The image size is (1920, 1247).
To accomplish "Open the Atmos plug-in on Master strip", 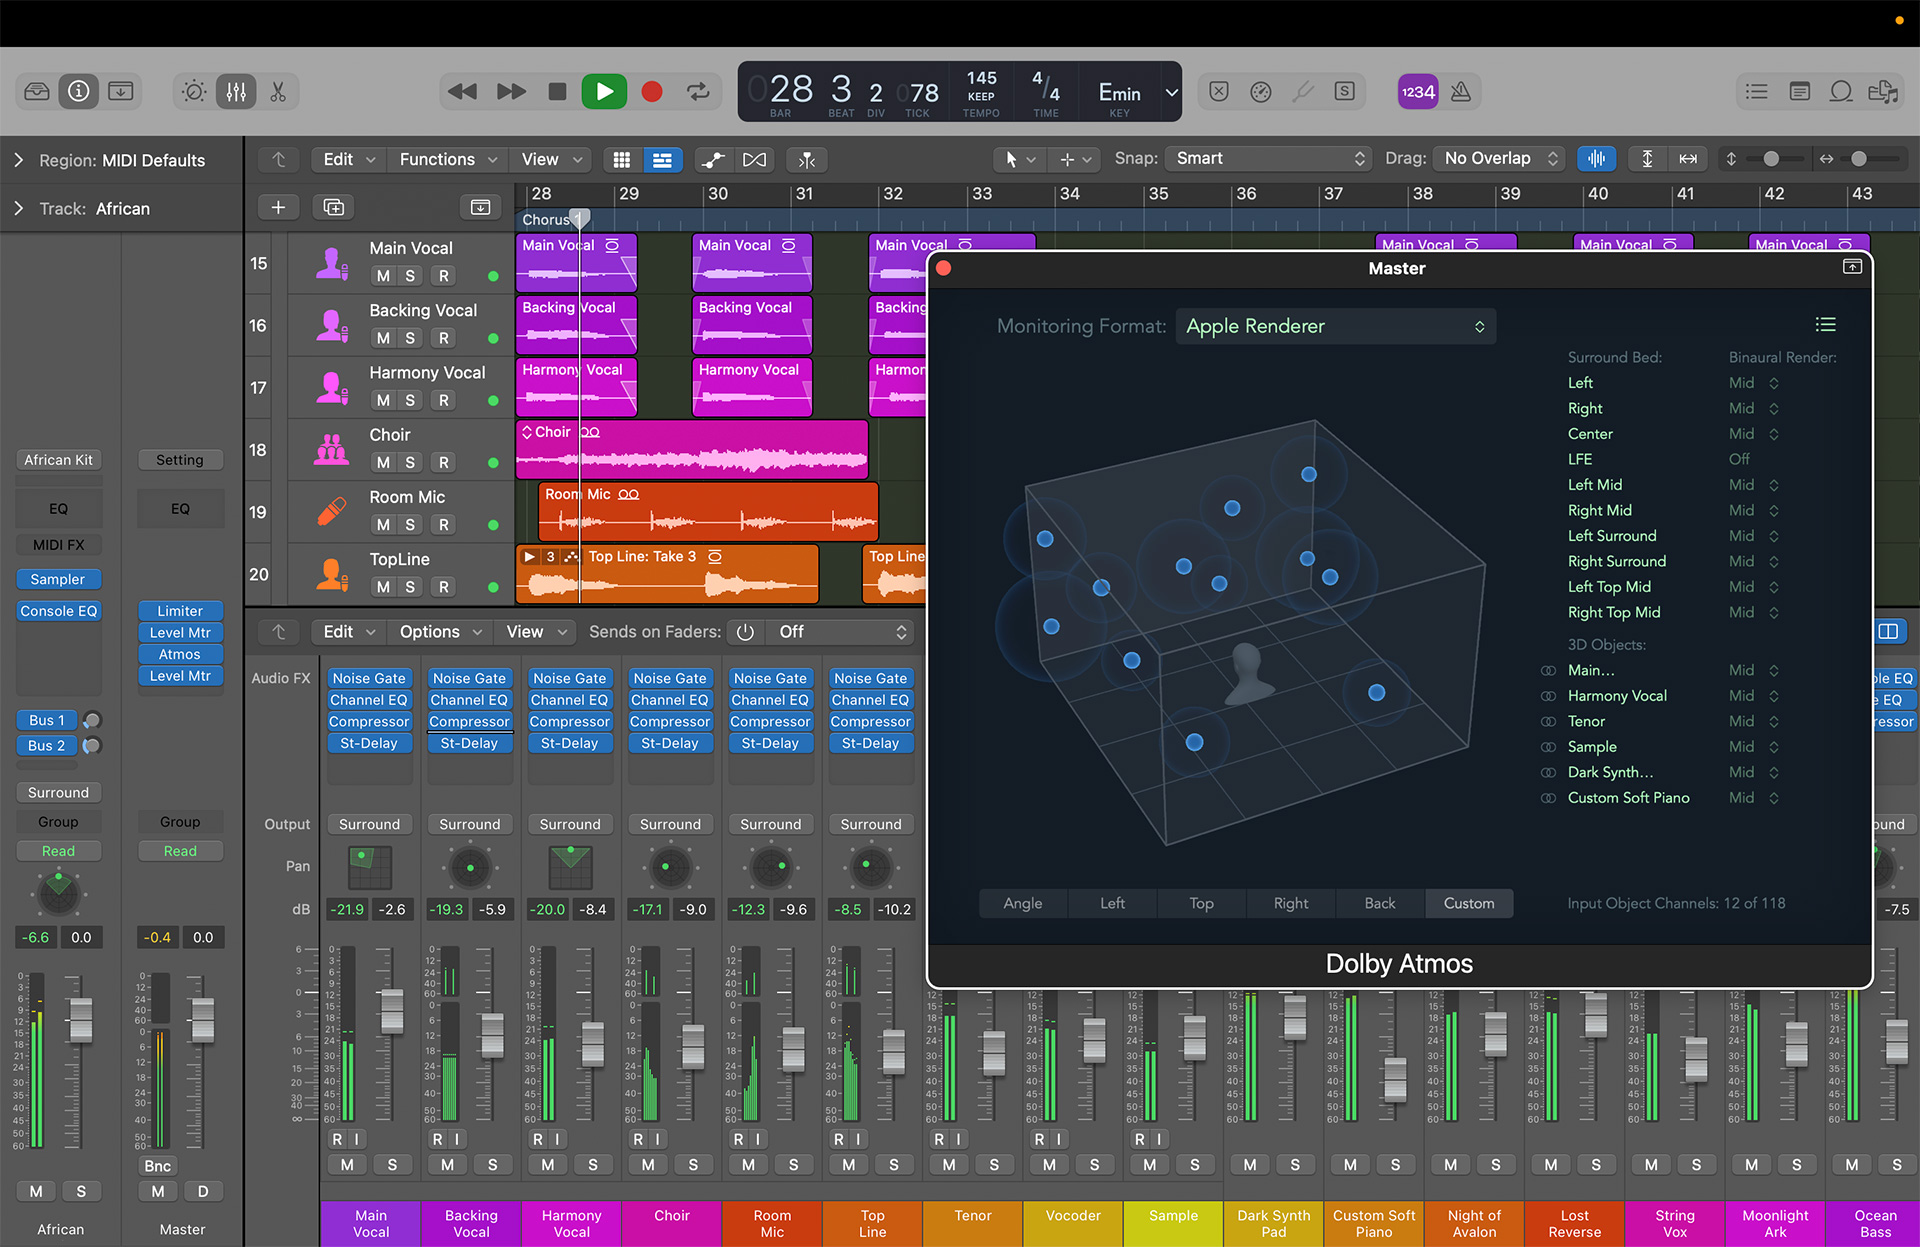I will point(180,654).
